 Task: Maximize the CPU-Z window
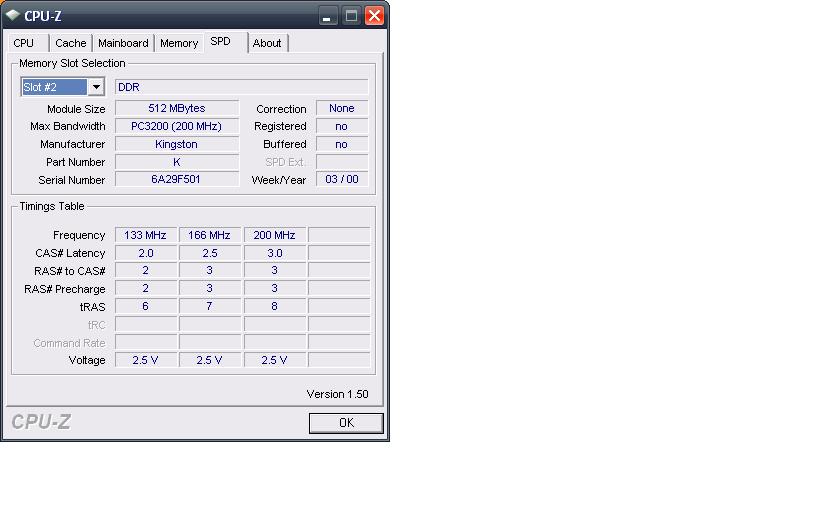pos(351,16)
